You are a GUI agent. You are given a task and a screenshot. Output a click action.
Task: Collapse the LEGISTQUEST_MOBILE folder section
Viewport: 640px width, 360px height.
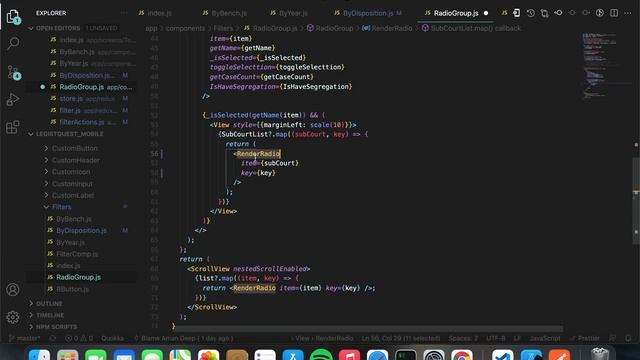coord(69,134)
